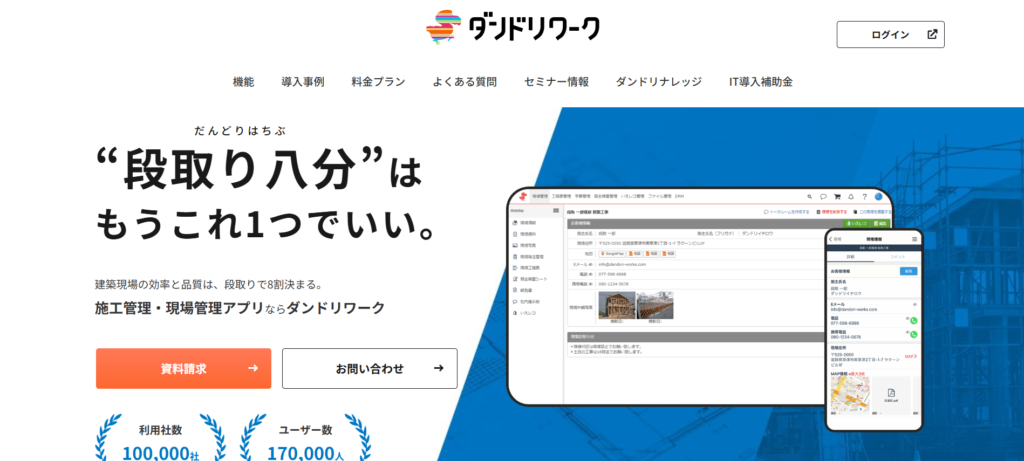The image size is (1024, 461).
Task: Click the magnifier search icon in the tablet mockup
Action: (810, 197)
